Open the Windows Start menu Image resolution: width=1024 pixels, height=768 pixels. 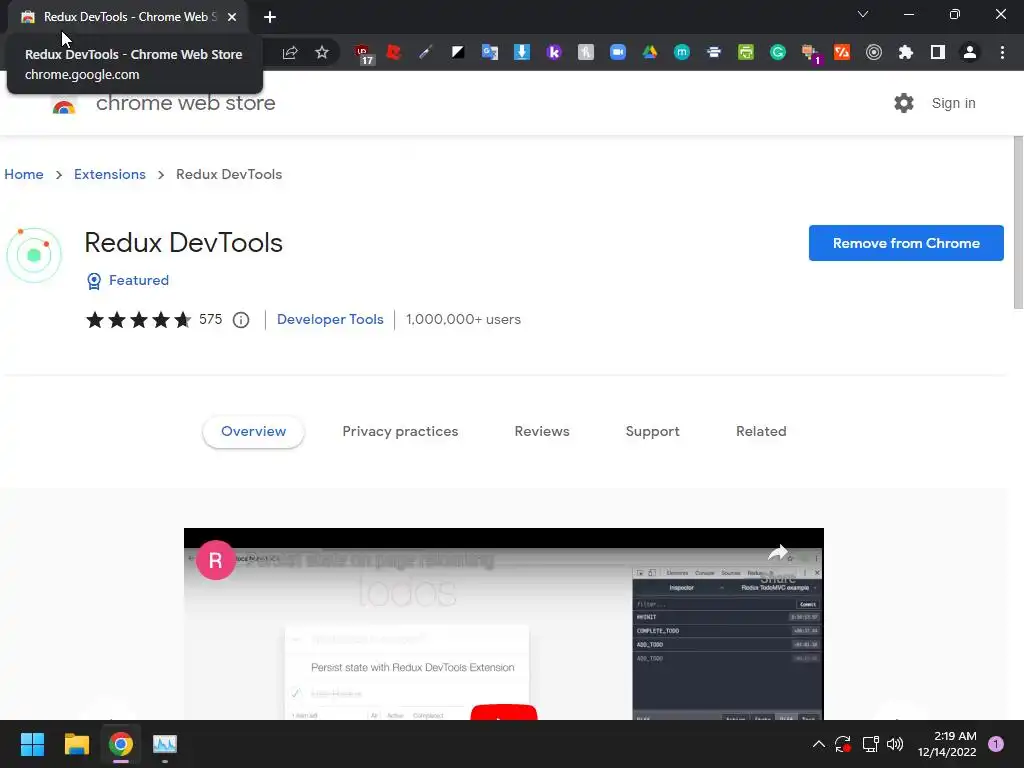point(32,744)
